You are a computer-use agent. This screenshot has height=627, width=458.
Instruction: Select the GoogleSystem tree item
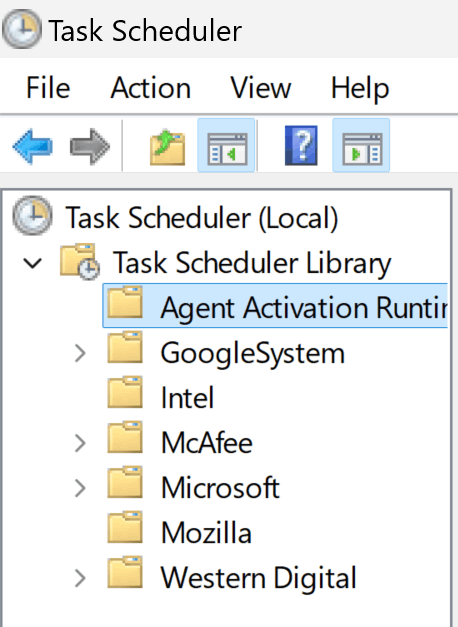253,353
